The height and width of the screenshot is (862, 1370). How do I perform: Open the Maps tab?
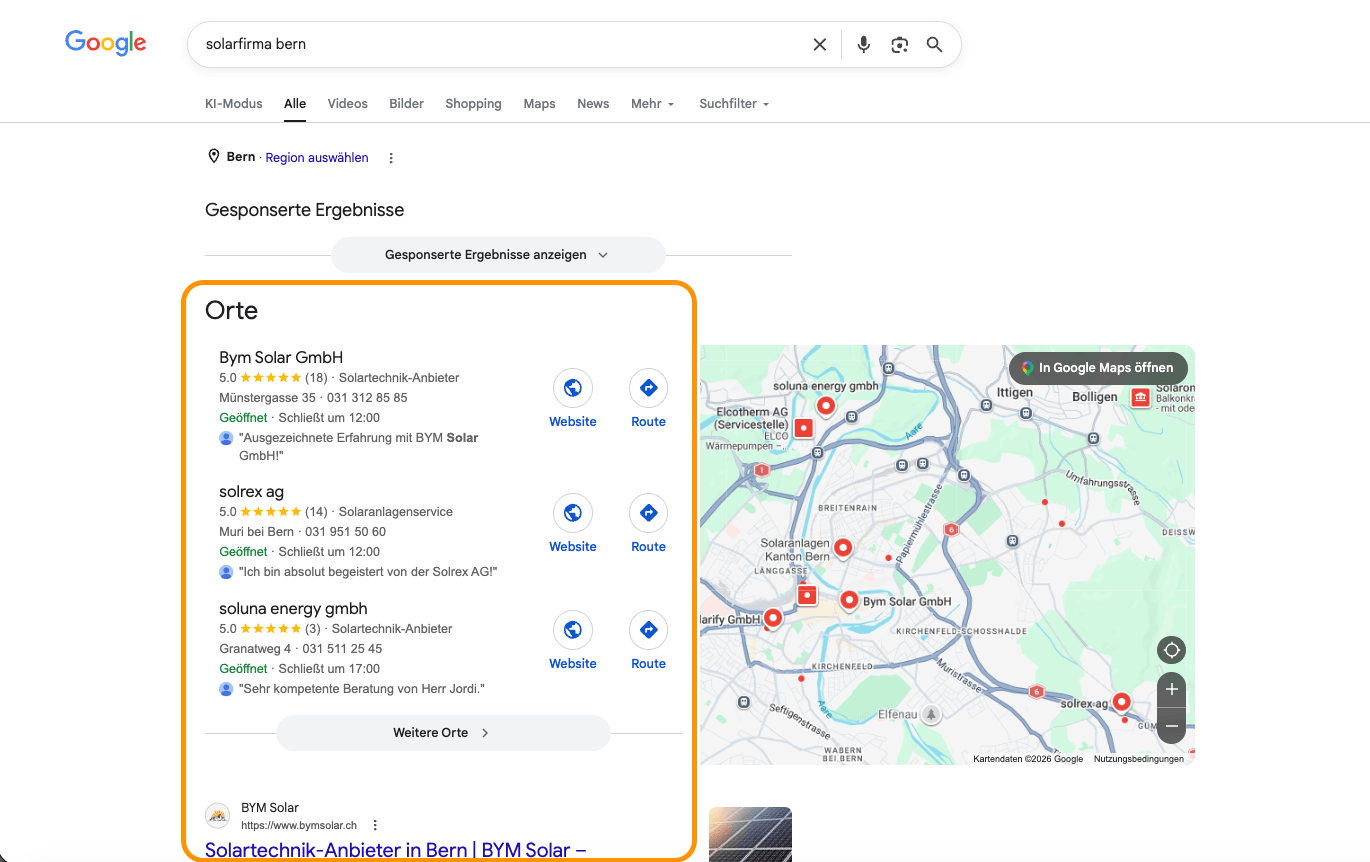tap(539, 104)
